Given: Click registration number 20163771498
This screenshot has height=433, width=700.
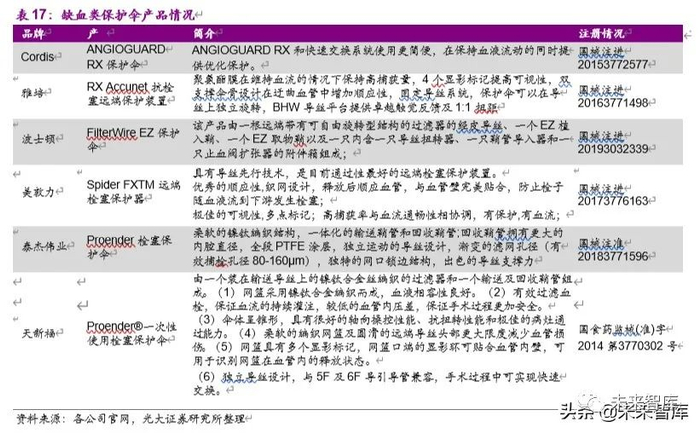Looking at the screenshot, I should 612,103.
